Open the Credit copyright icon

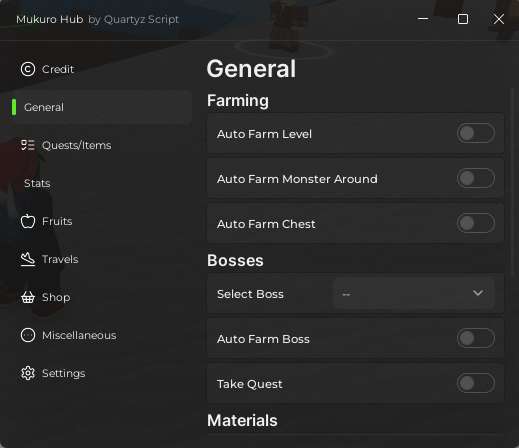(x=28, y=69)
